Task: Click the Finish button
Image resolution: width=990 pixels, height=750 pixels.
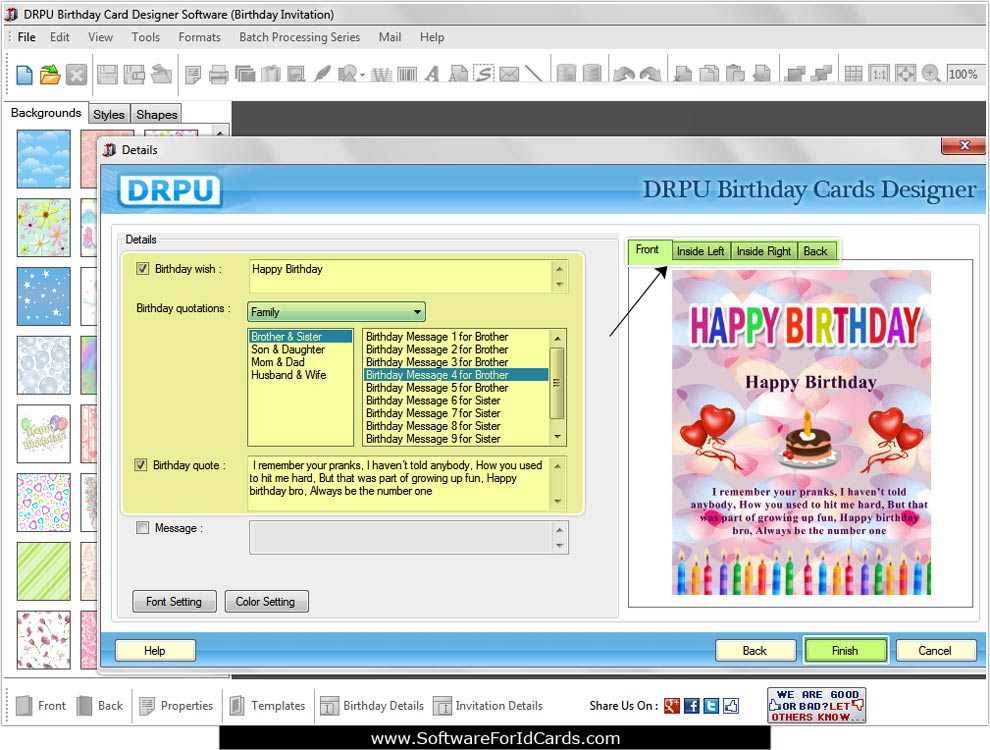Action: 845,651
